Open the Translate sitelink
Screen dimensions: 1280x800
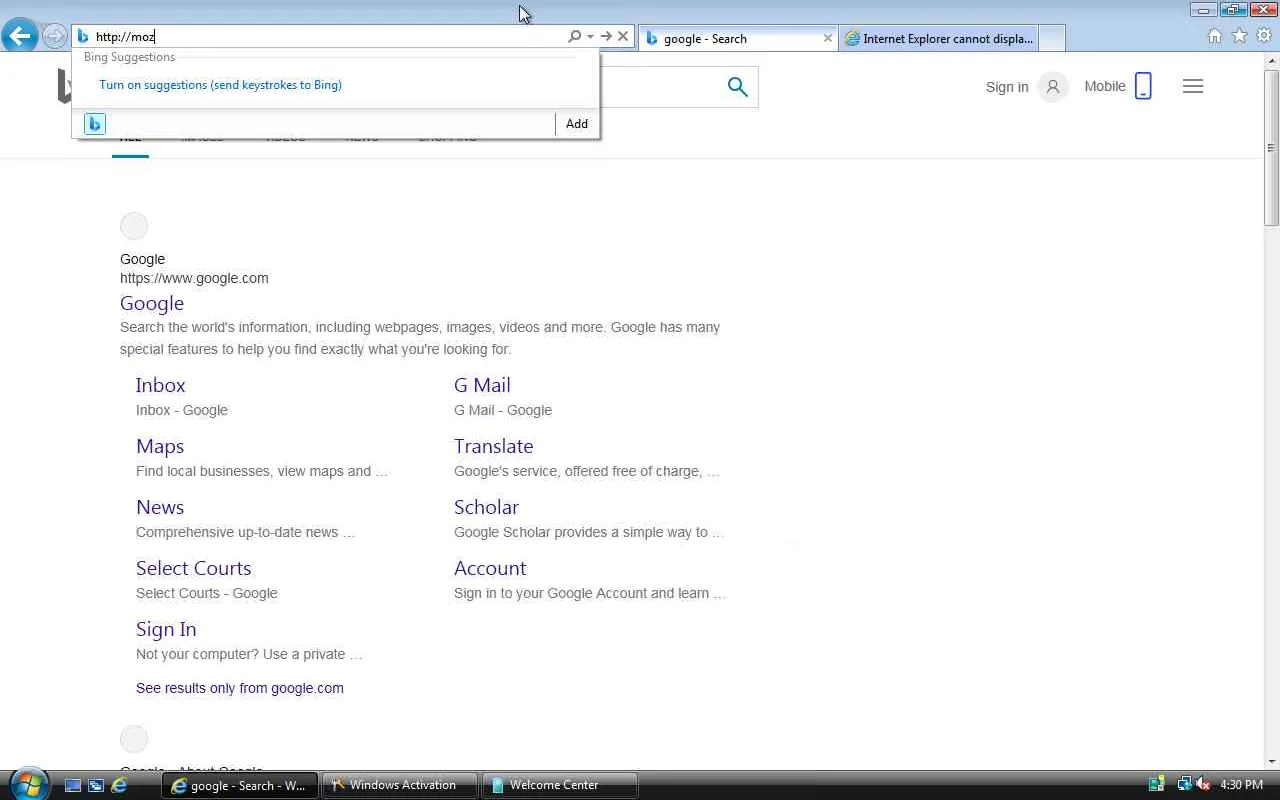tap(494, 446)
